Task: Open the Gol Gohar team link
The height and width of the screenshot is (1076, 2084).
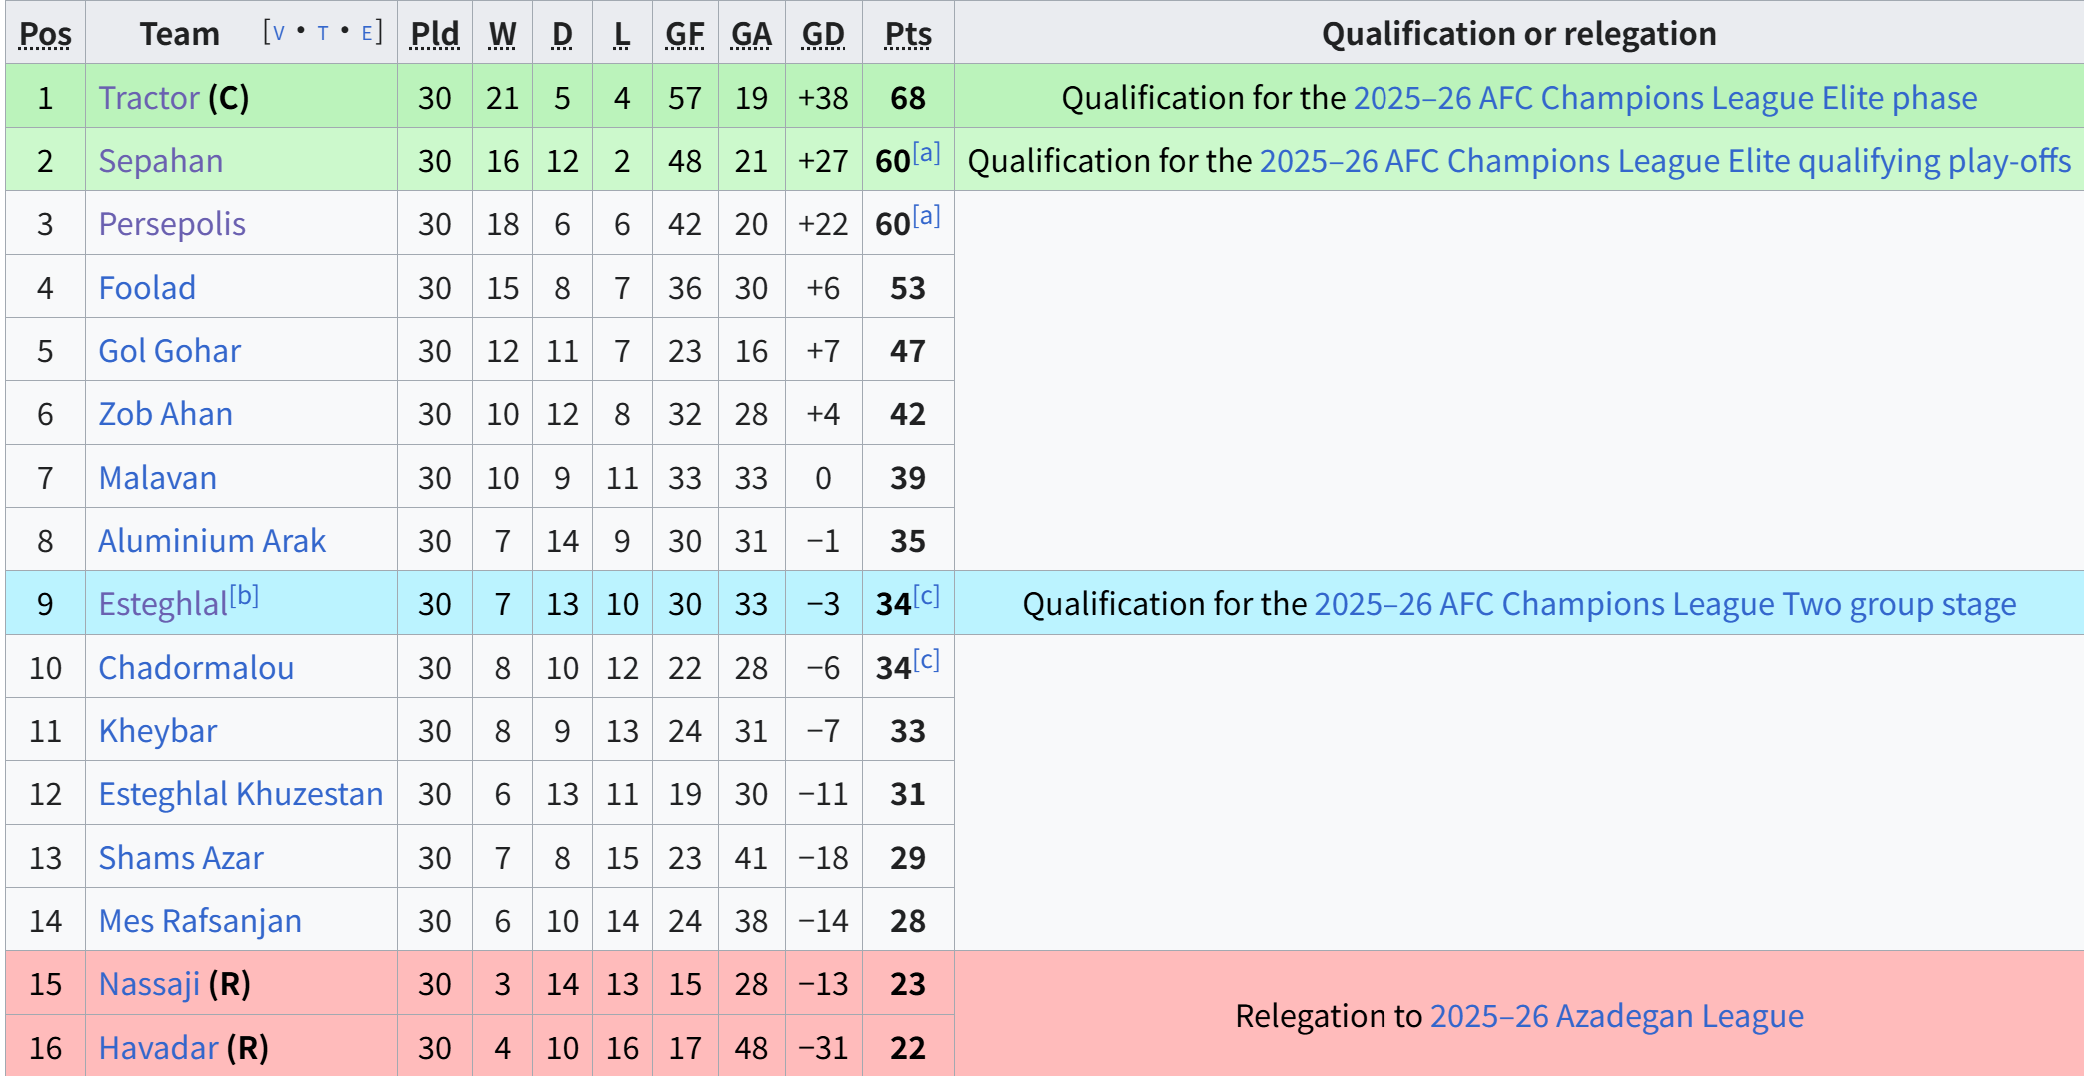Action: coord(170,351)
